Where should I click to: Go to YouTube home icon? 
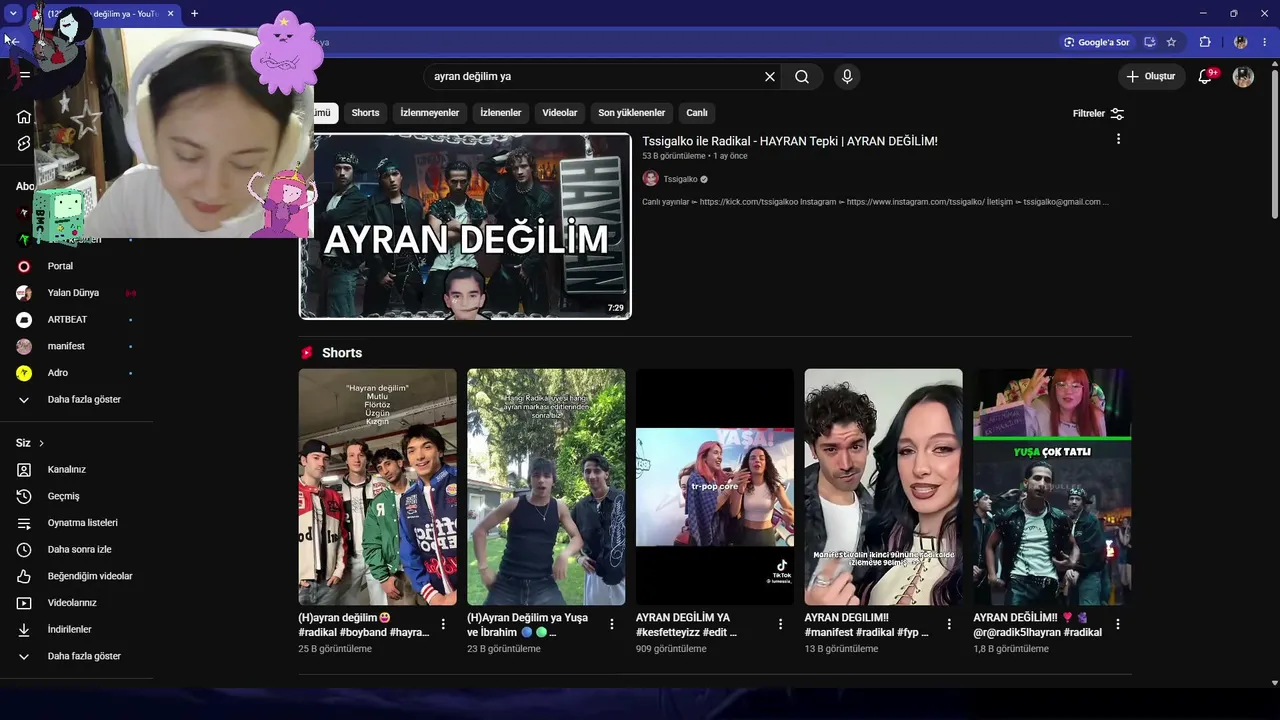pos(24,117)
